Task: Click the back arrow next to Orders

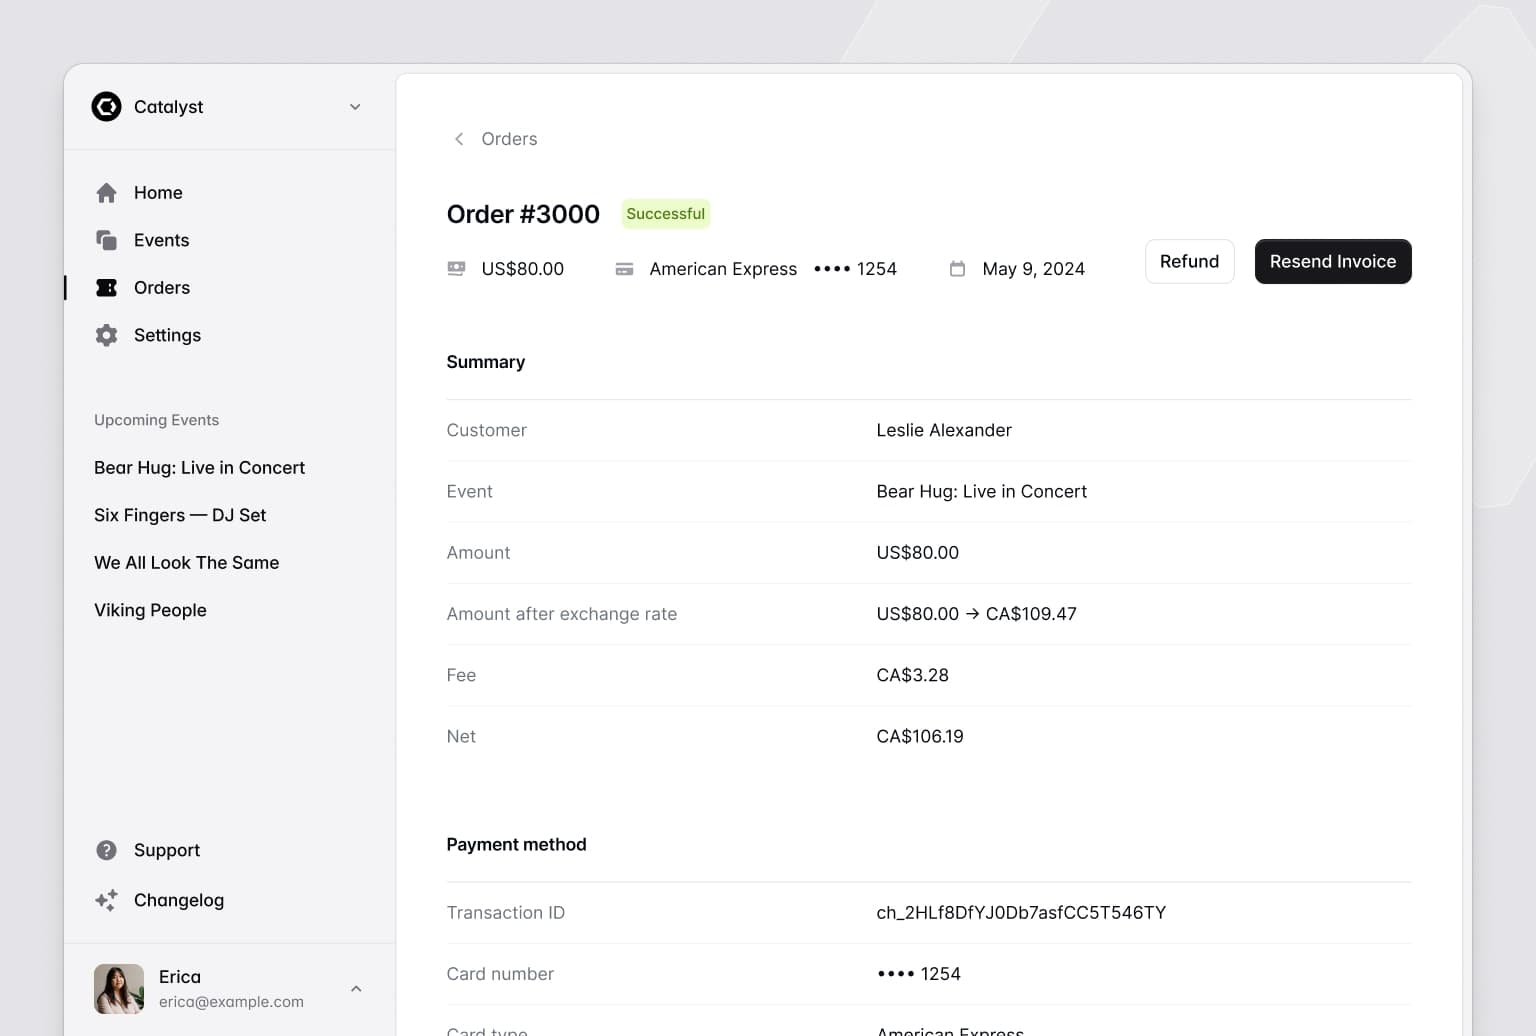Action: coord(458,139)
